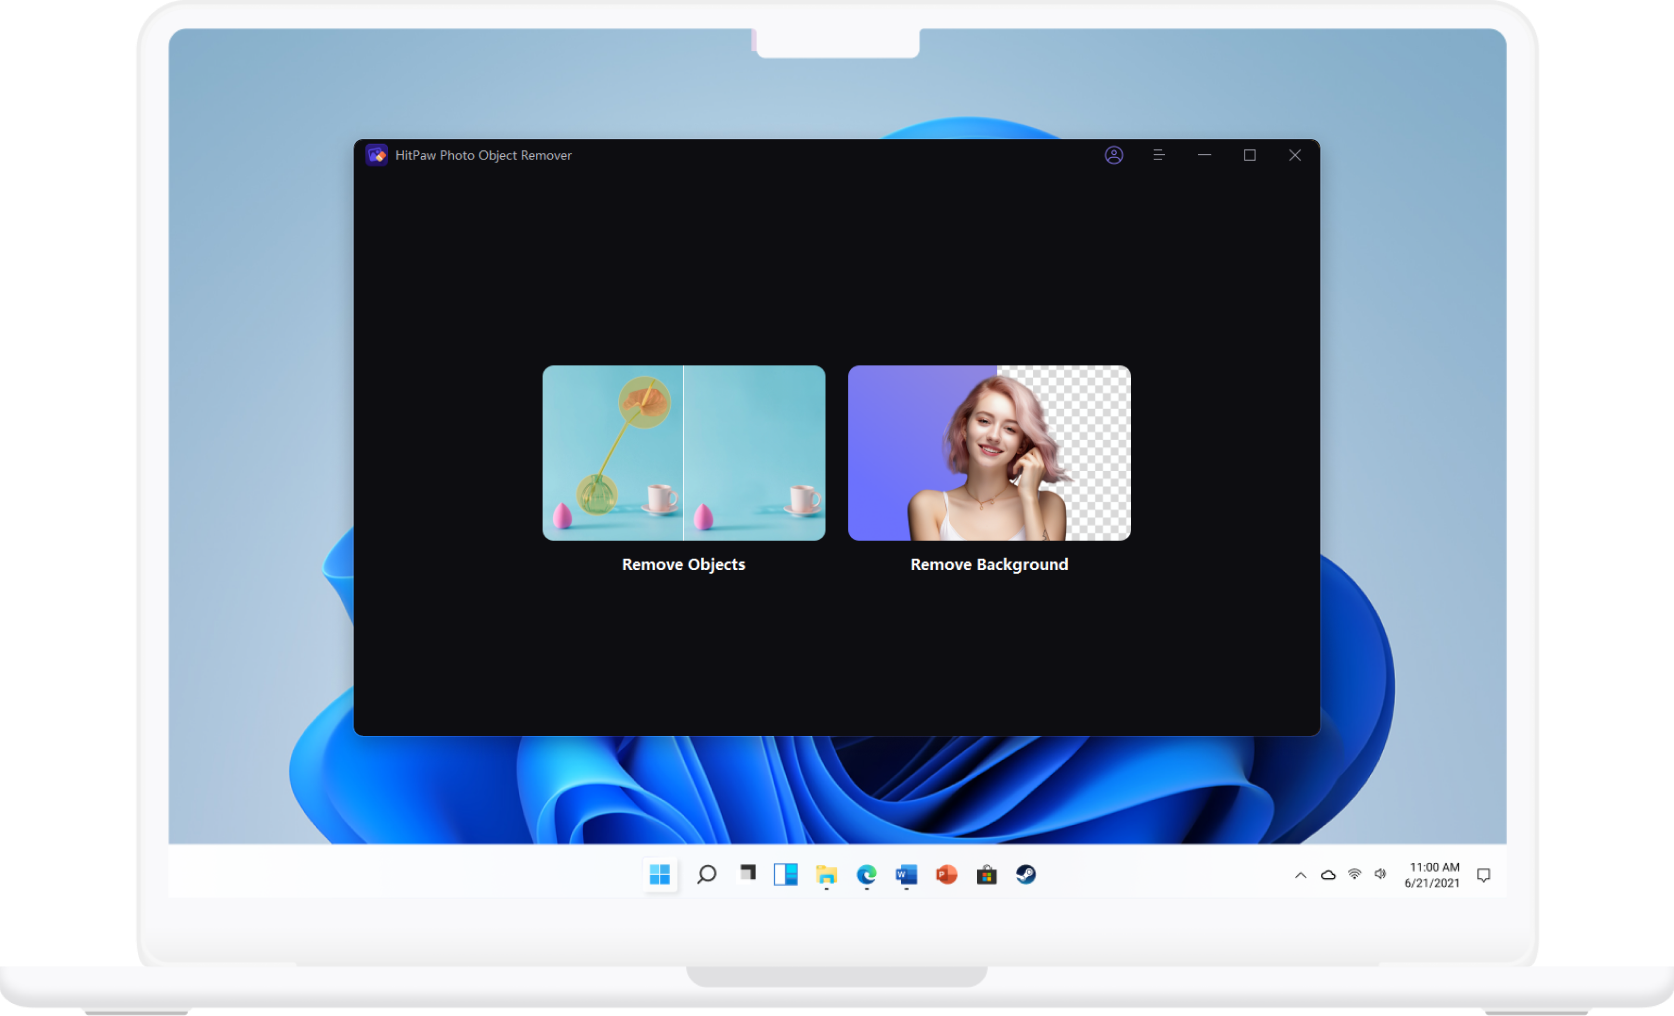1674x1016 pixels.
Task: Open the clock and calendar from the taskbar
Action: (1432, 874)
